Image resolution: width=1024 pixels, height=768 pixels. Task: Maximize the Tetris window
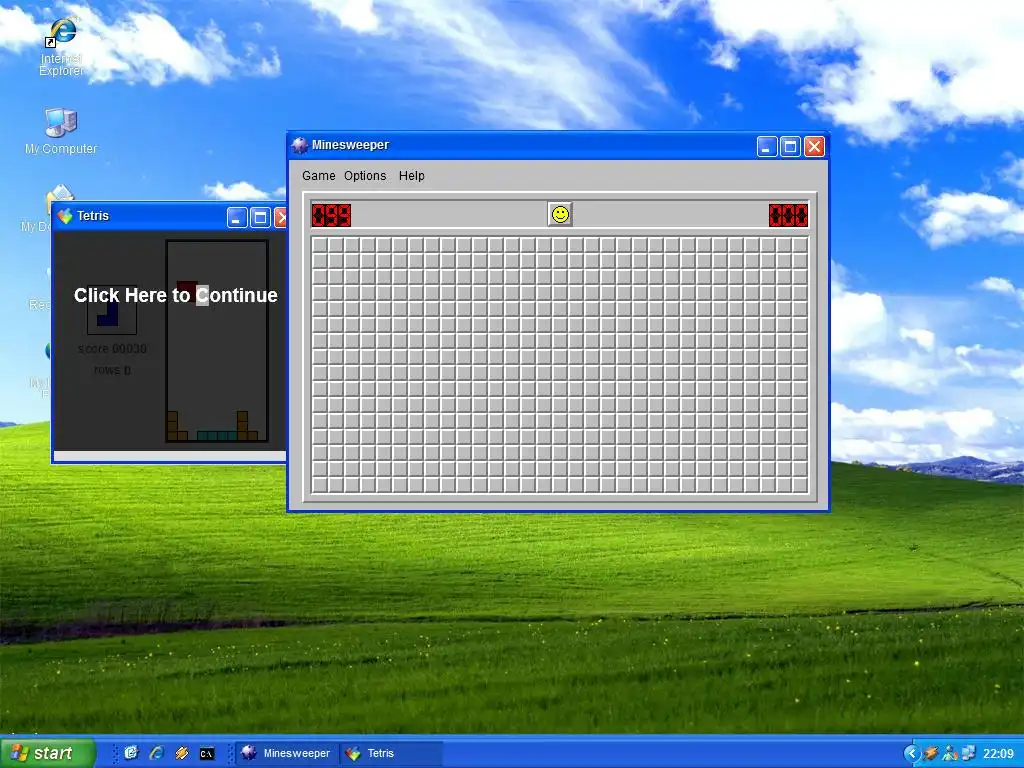pyautogui.click(x=260, y=217)
